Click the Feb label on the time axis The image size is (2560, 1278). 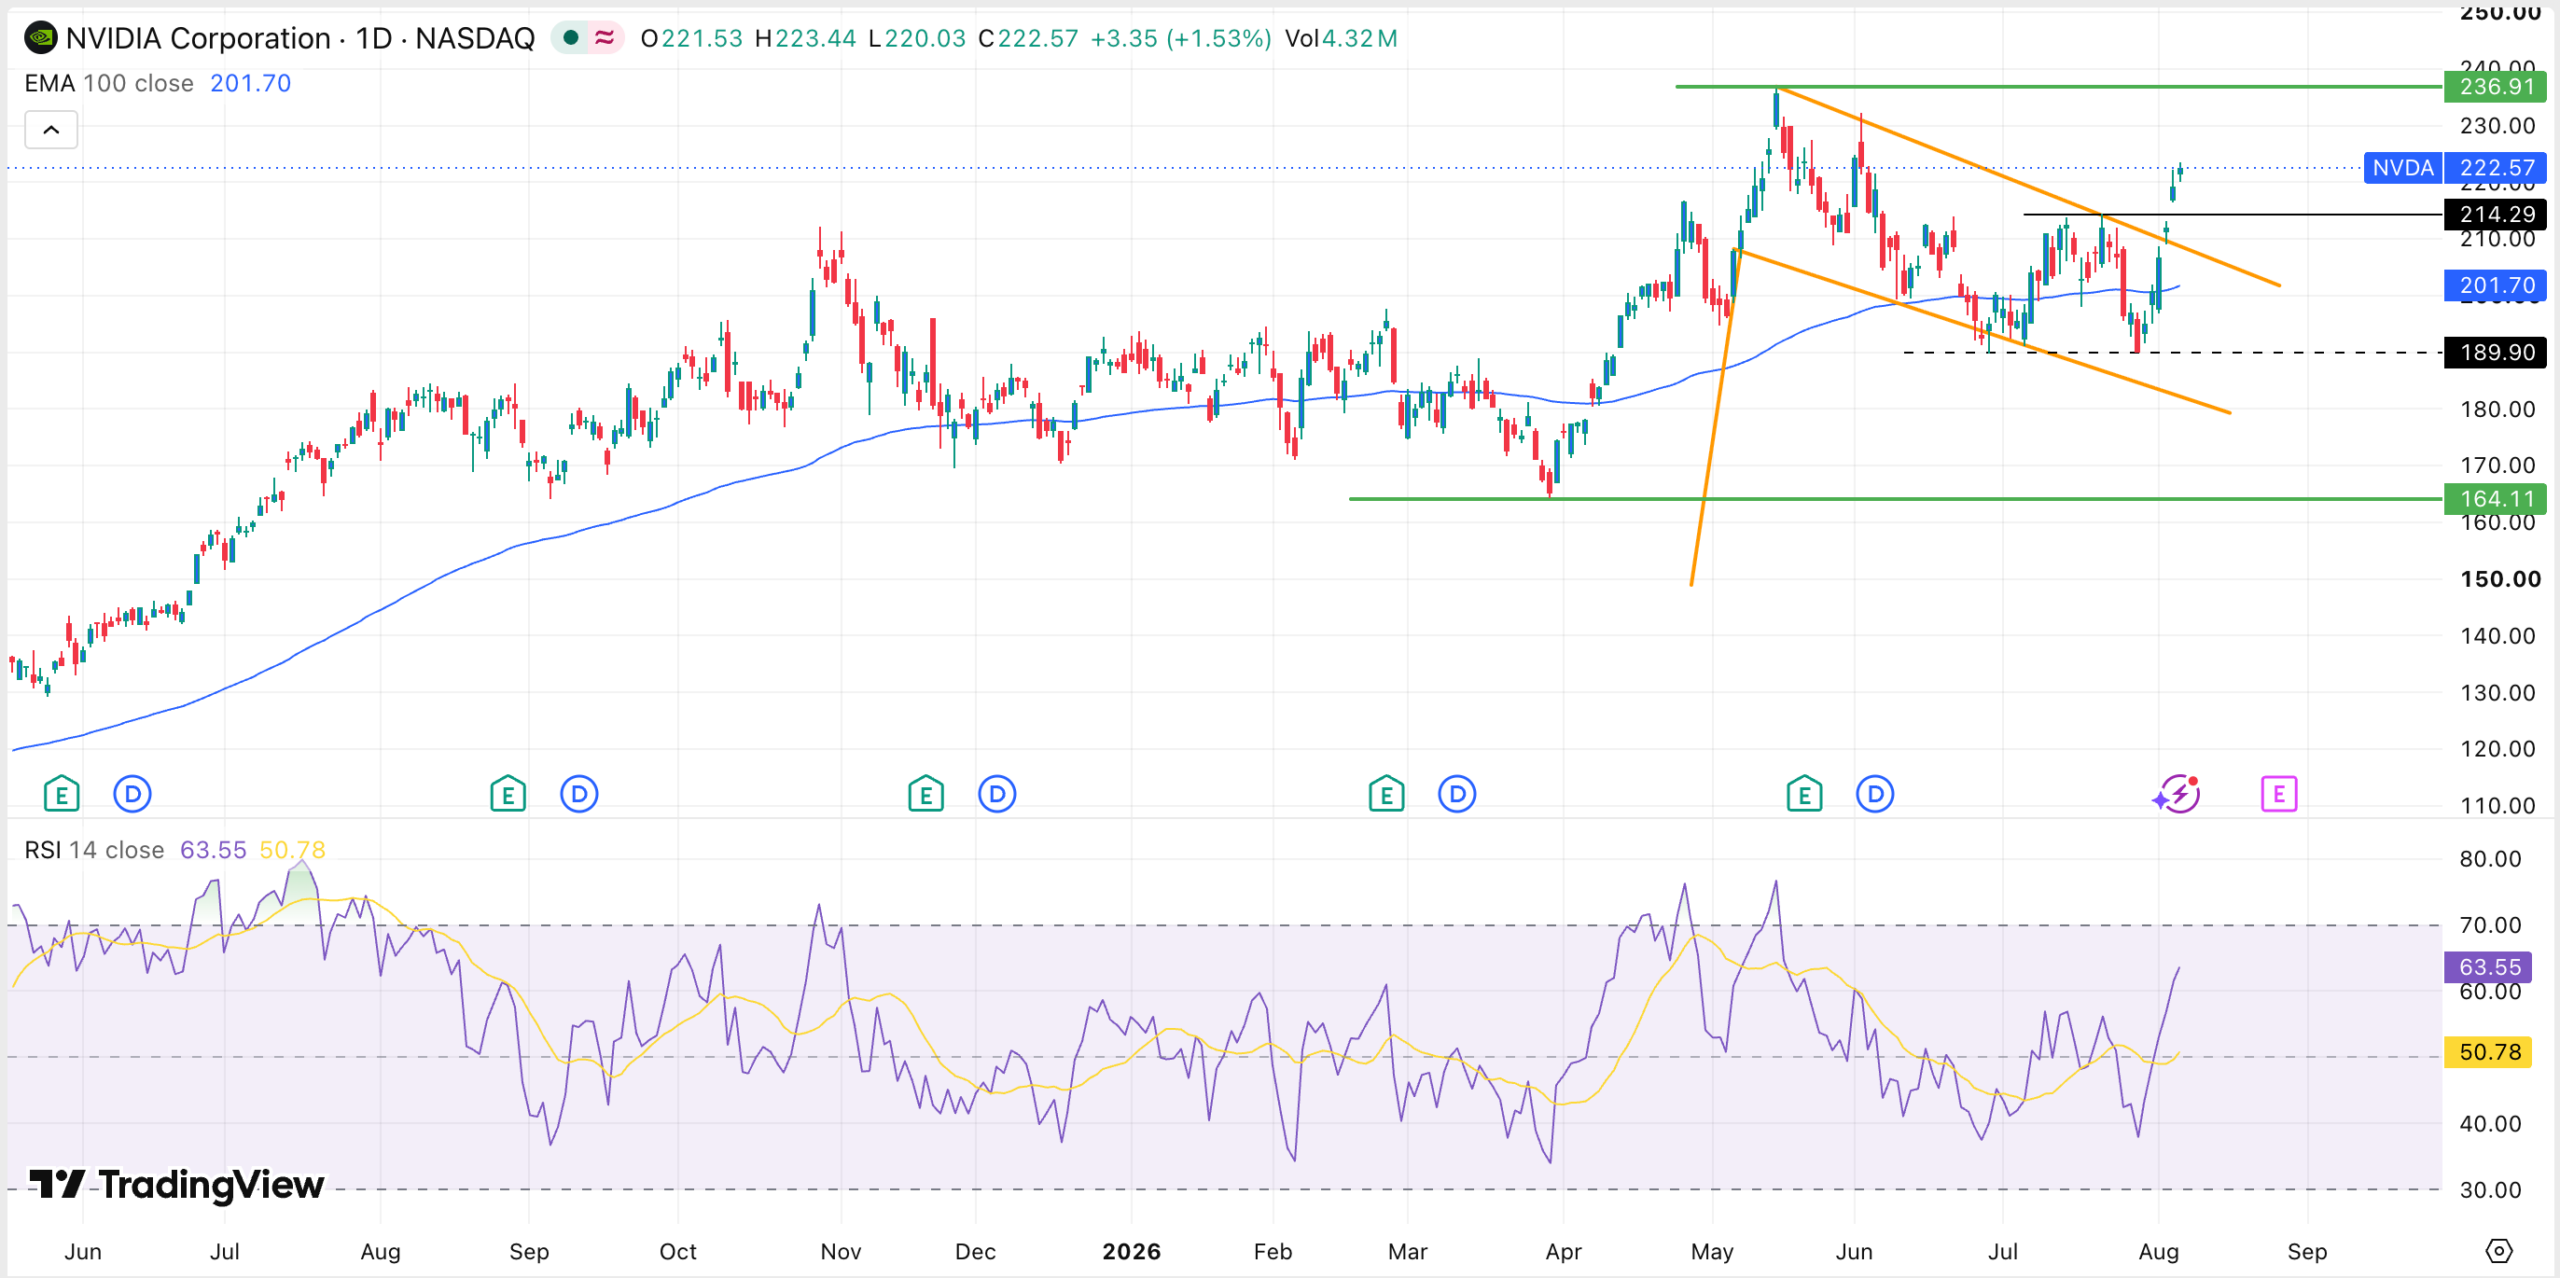1273,1251
